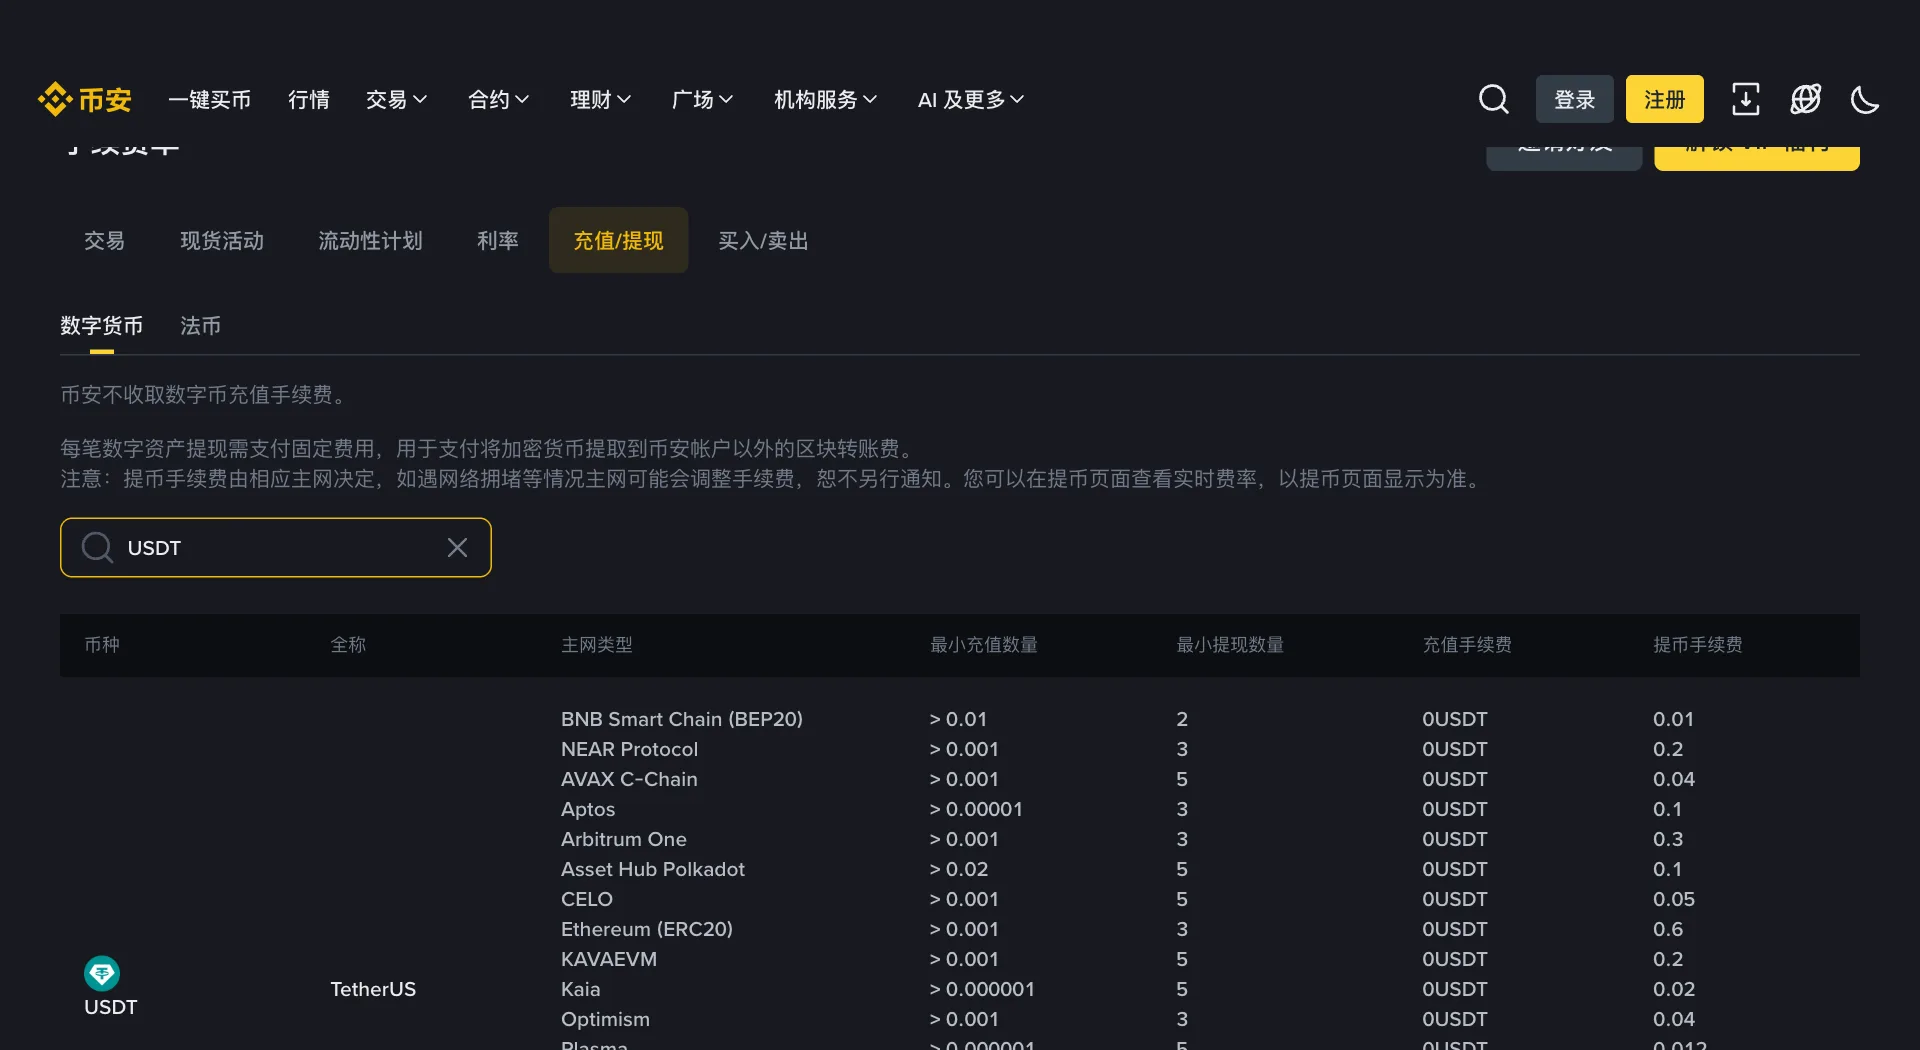This screenshot has height=1050, width=1920.
Task: Click the NEAR Protocol network row
Action: click(x=629, y=749)
